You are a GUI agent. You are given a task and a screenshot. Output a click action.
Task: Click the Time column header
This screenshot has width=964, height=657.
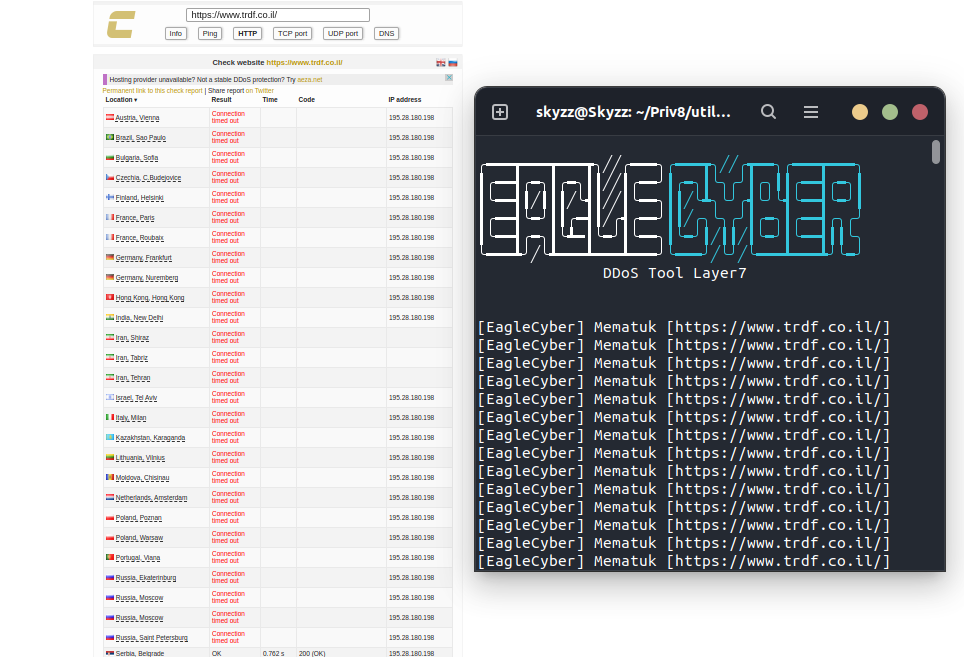(x=270, y=100)
